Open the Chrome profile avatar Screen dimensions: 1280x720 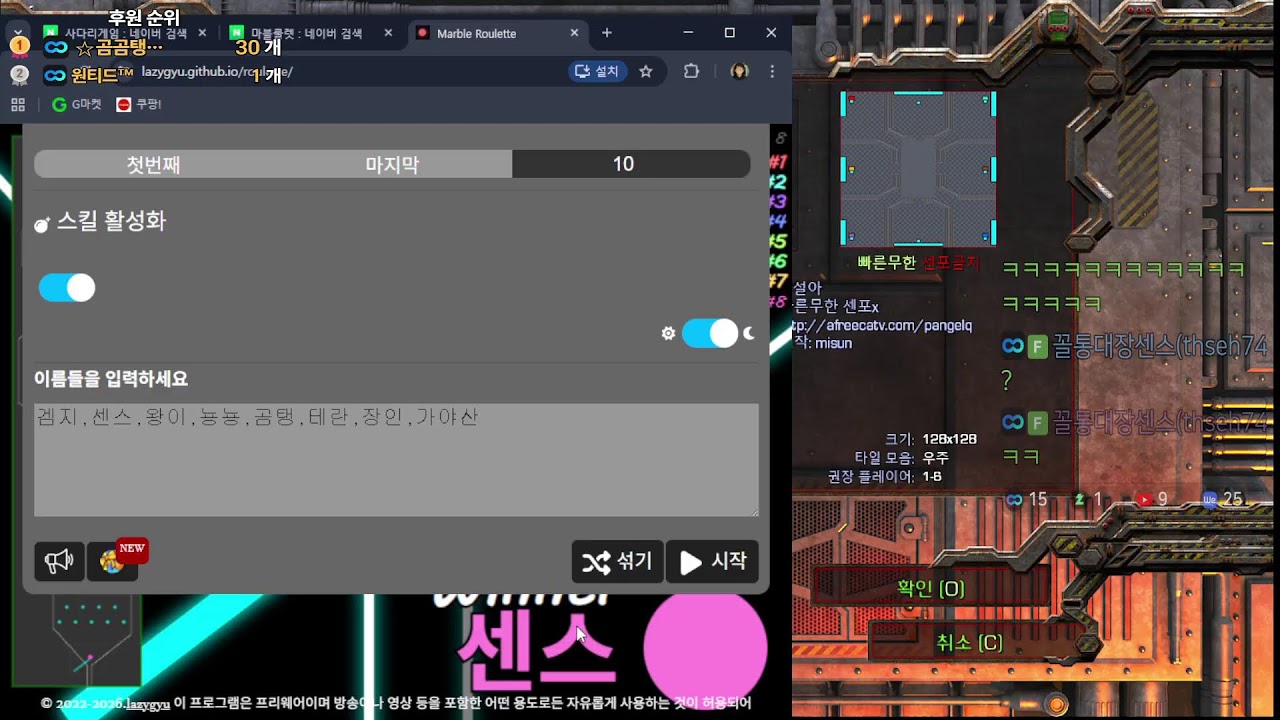pyautogui.click(x=739, y=71)
